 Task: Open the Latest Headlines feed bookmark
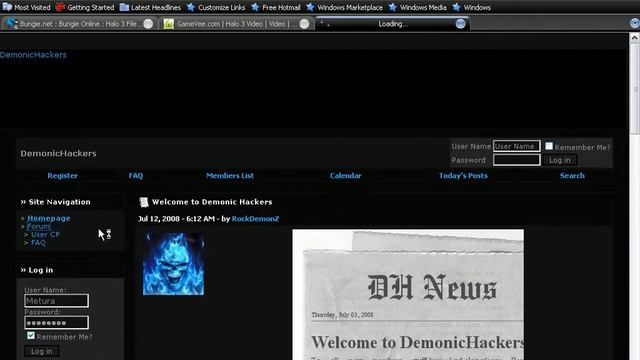(x=150, y=7)
